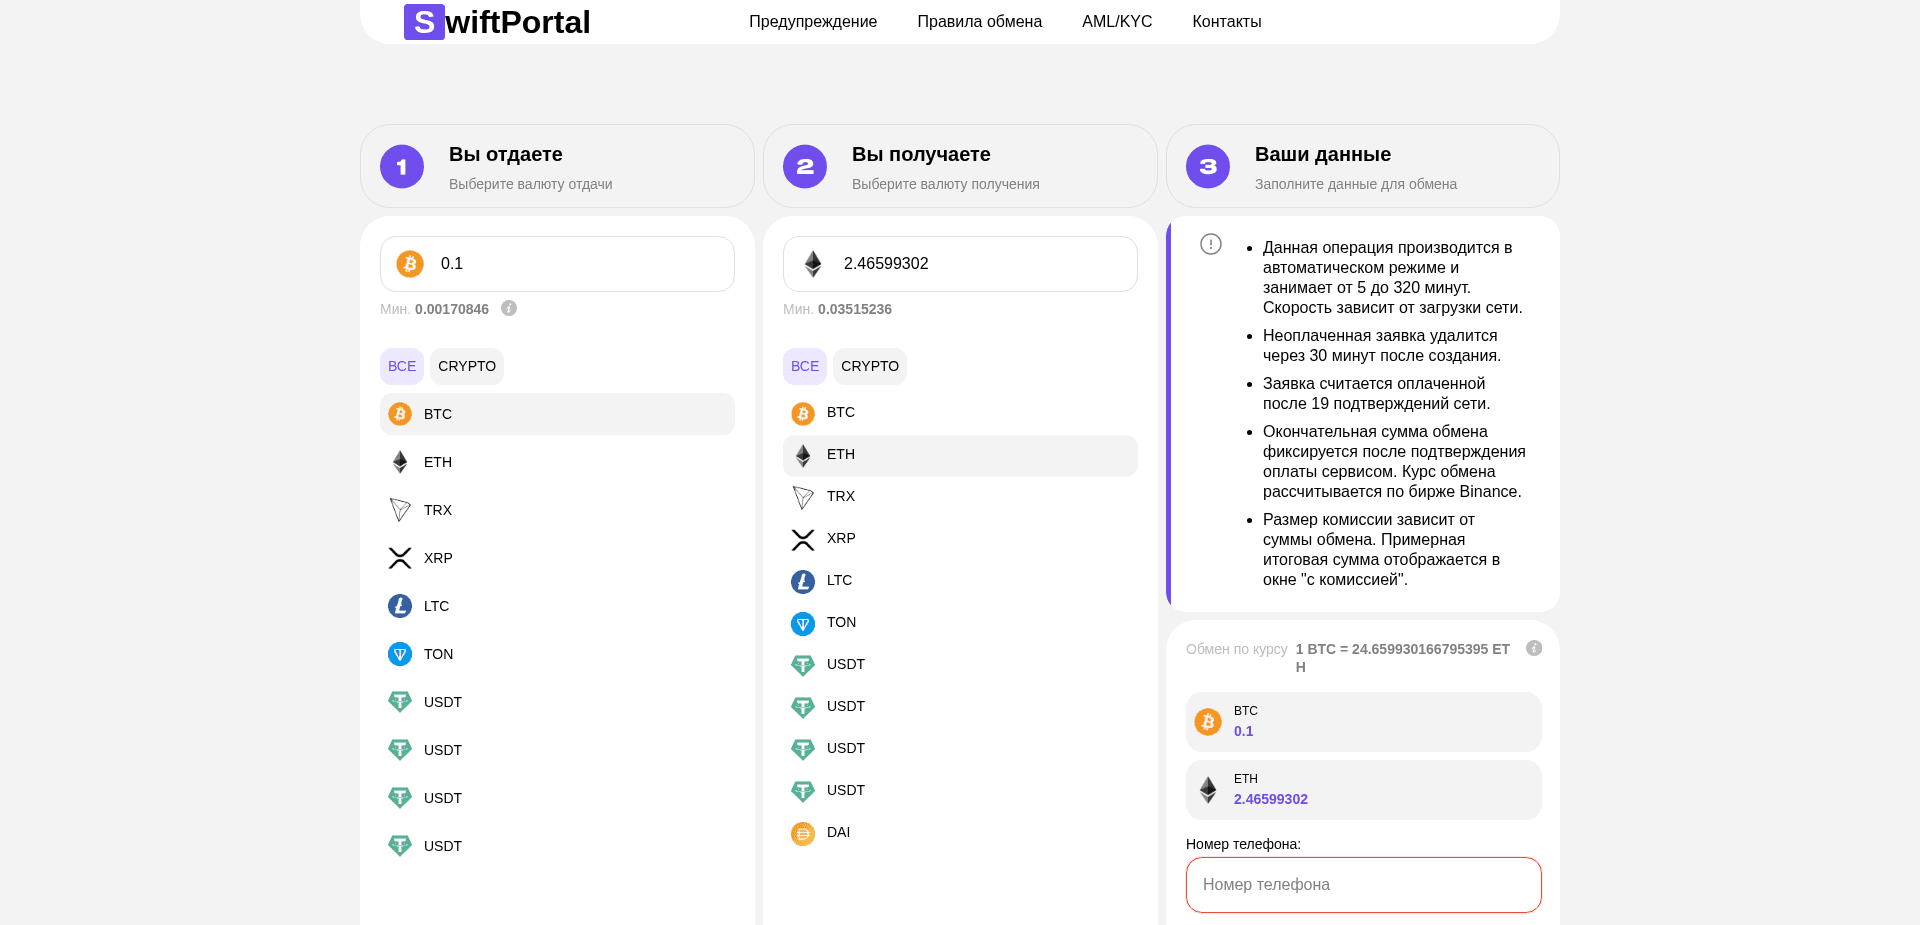Choose BTC label in the receive currency list

pyautogui.click(x=841, y=412)
